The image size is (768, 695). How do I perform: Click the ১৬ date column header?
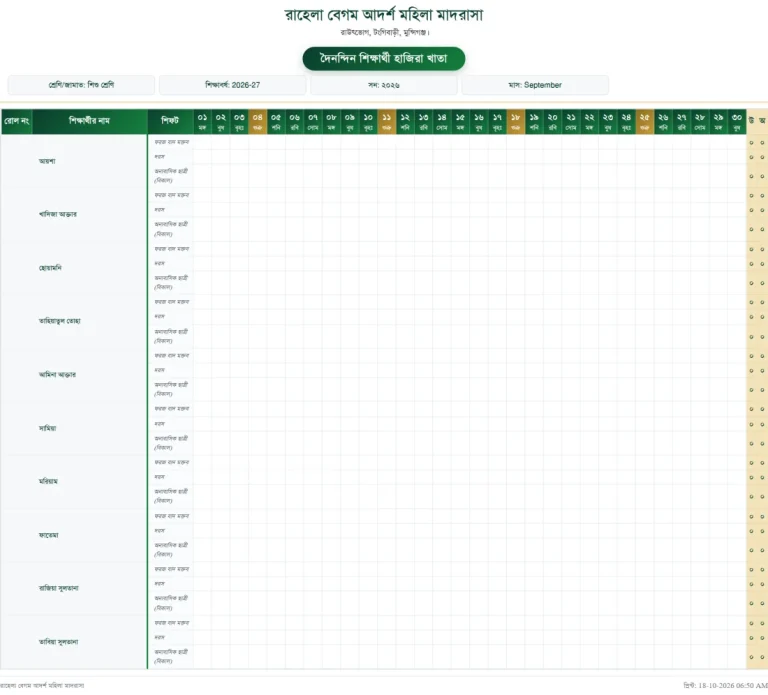tap(479, 121)
